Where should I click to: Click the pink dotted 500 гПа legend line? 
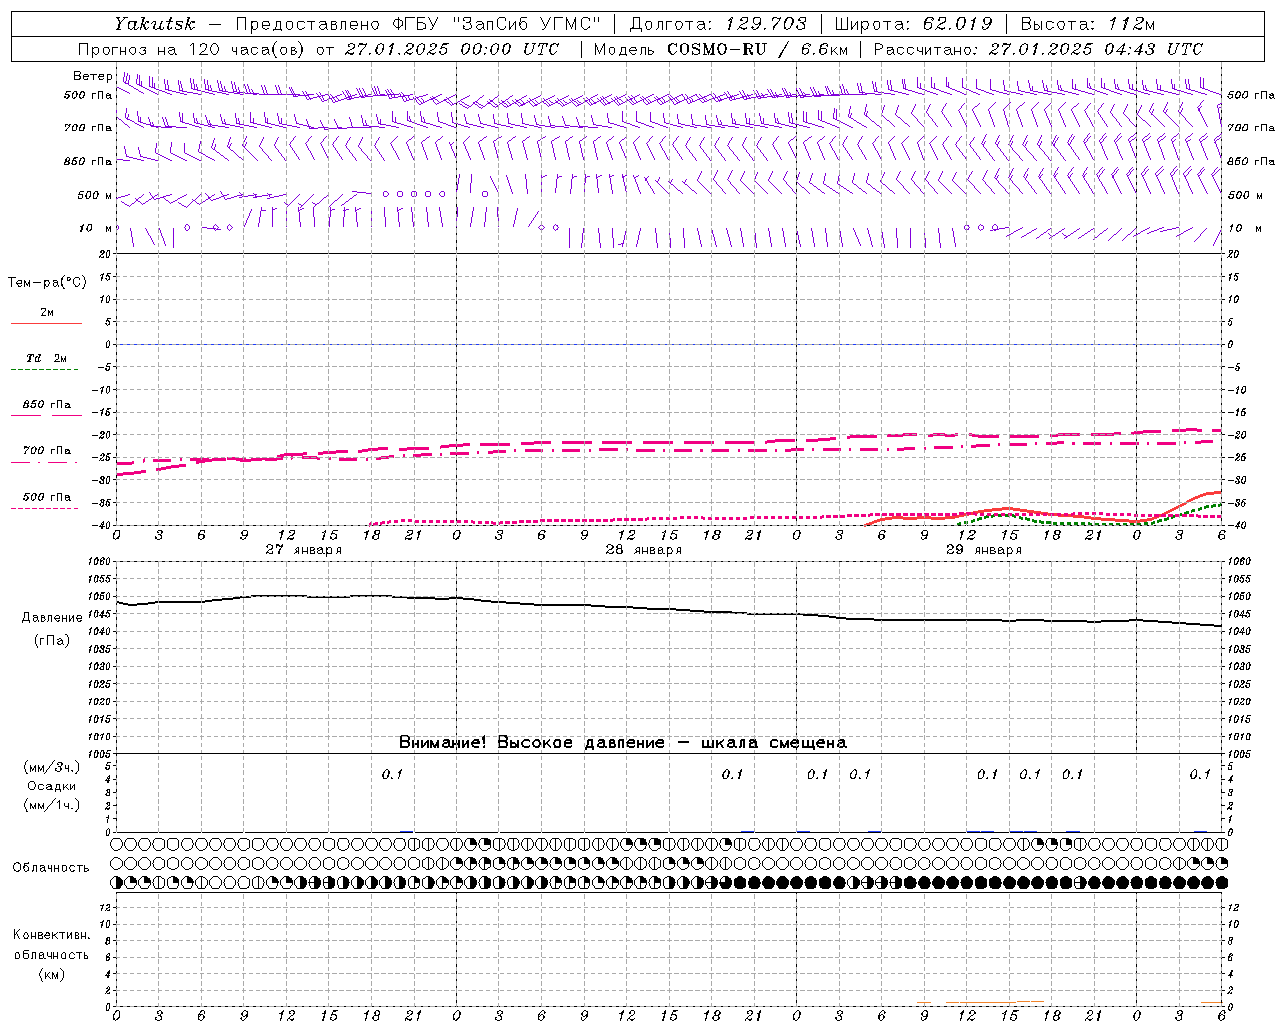pos(44,508)
